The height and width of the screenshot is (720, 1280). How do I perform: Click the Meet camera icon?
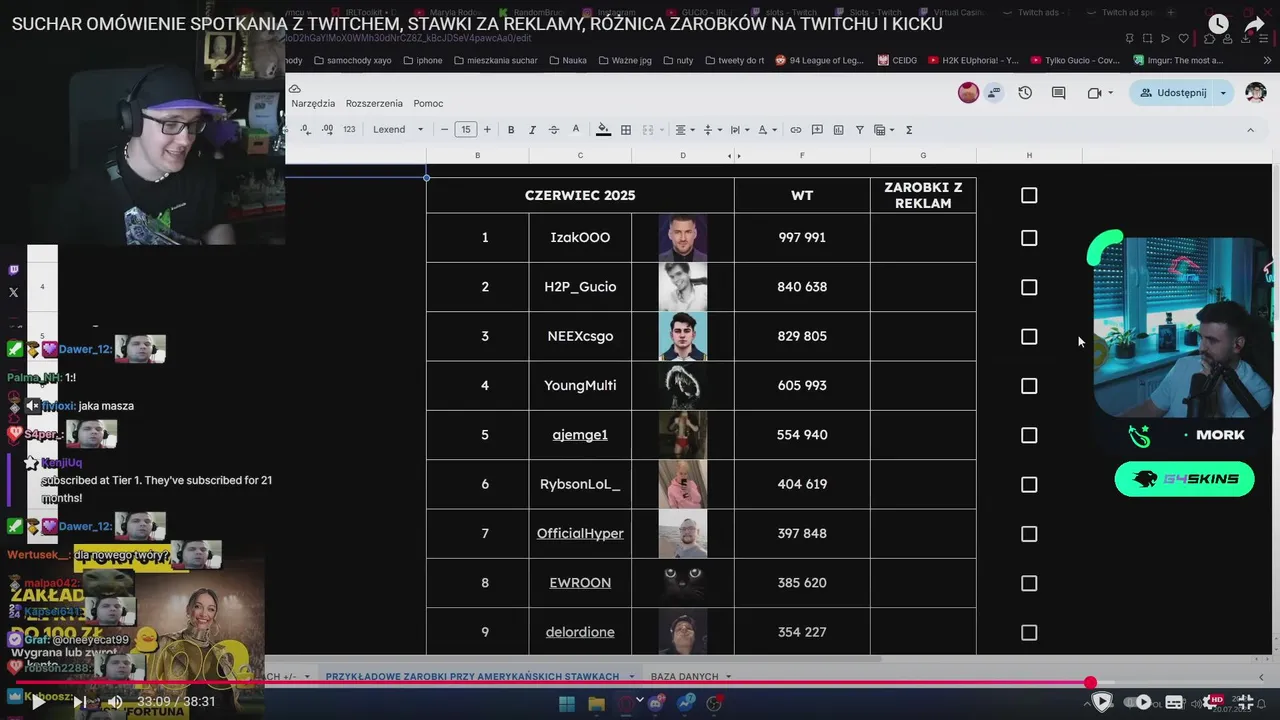click(x=1094, y=93)
